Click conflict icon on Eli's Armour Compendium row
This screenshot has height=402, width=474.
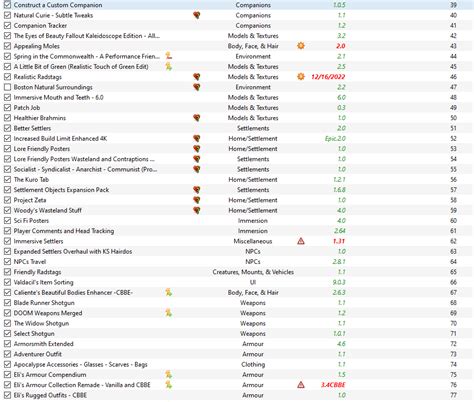169,375
